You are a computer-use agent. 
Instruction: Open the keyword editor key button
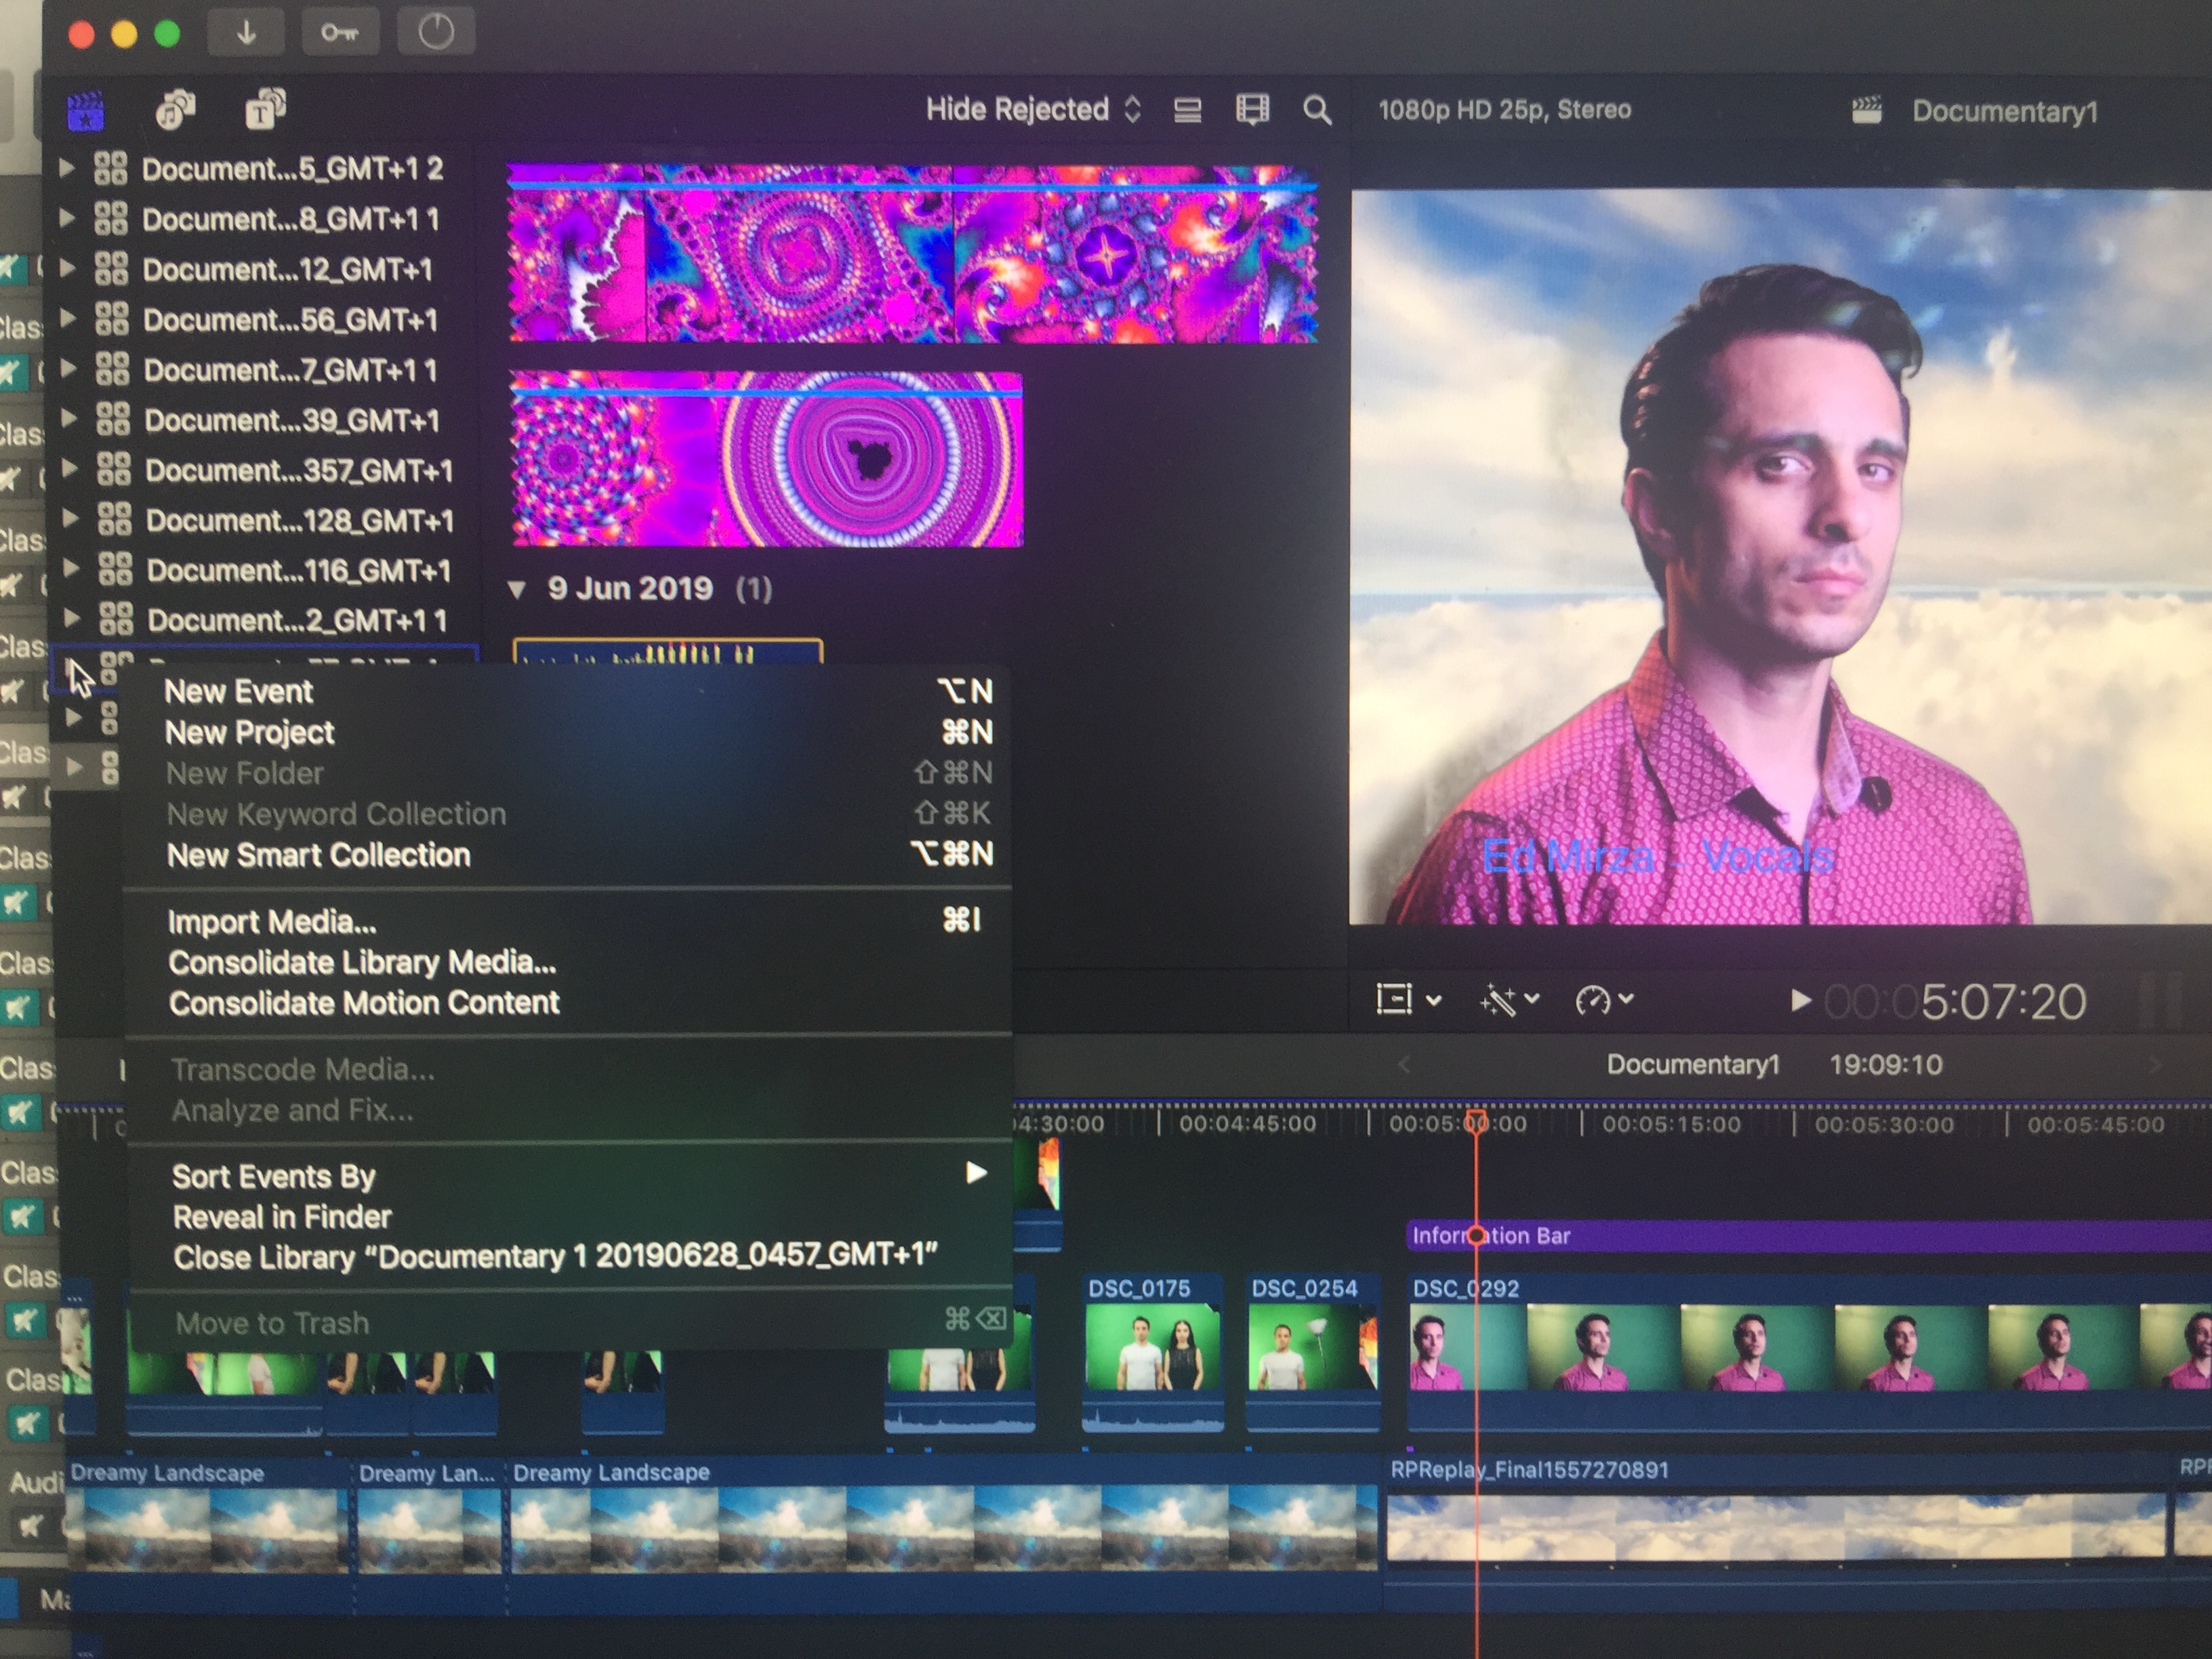[x=339, y=33]
